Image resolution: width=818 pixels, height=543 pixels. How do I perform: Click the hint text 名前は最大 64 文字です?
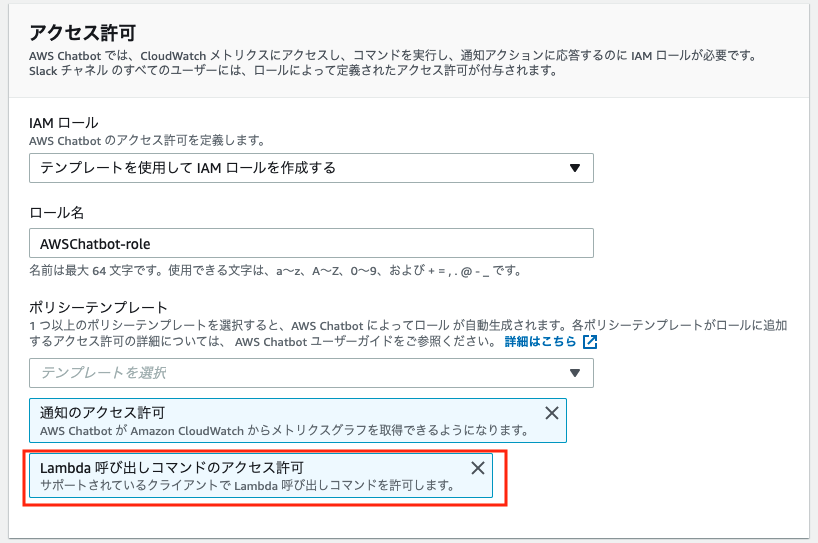click(95, 271)
